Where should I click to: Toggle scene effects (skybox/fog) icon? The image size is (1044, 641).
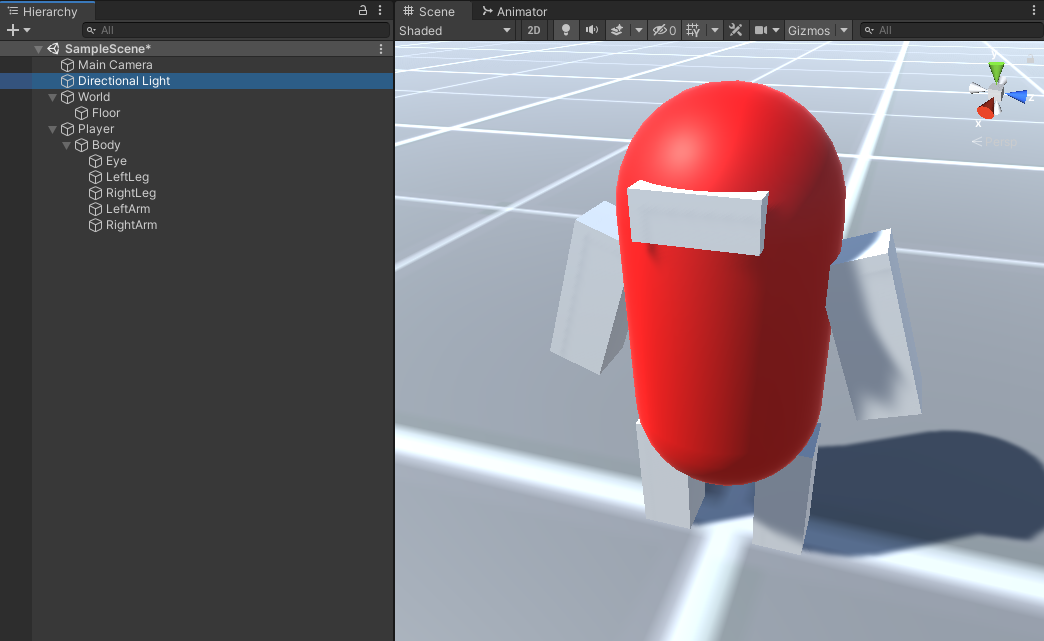[x=617, y=30]
